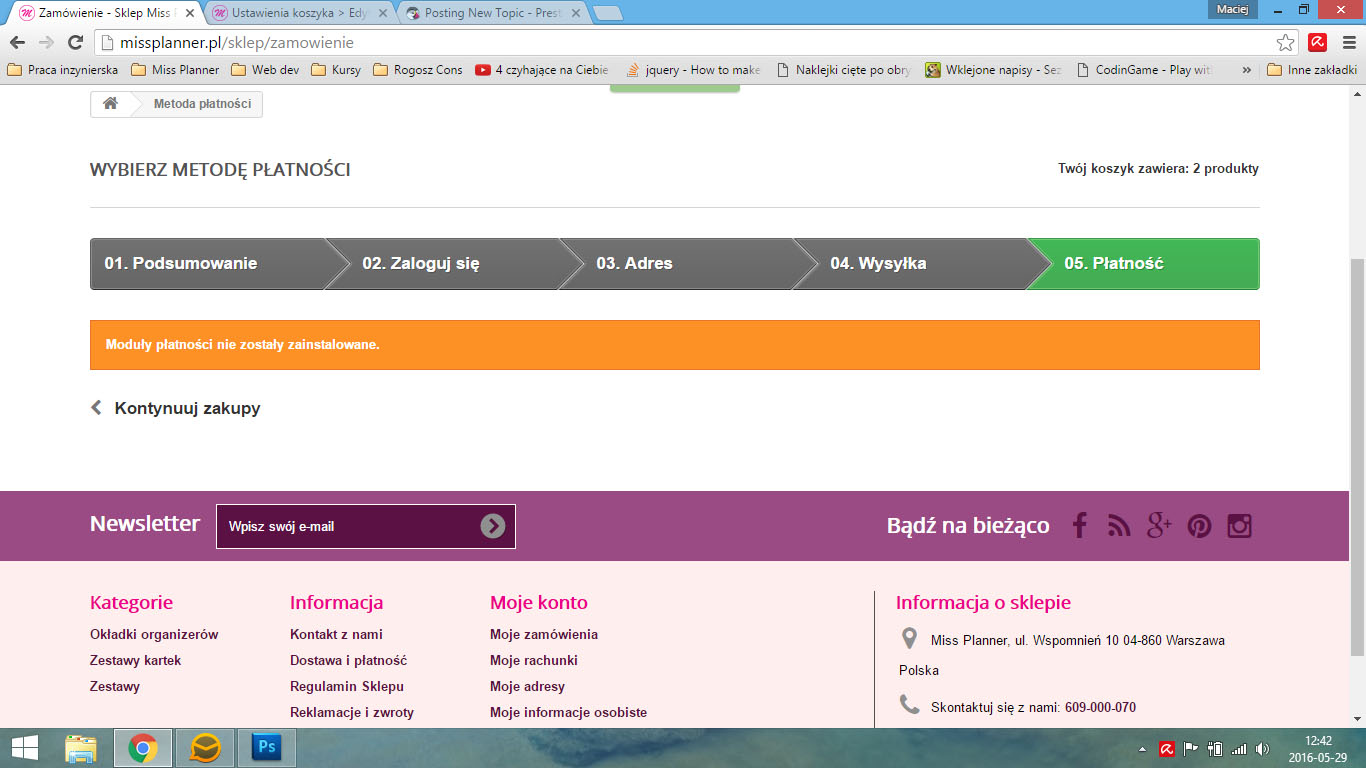Open the Google Plus social icon
Viewport: 1366px width, 768px height.
[x=1159, y=526]
